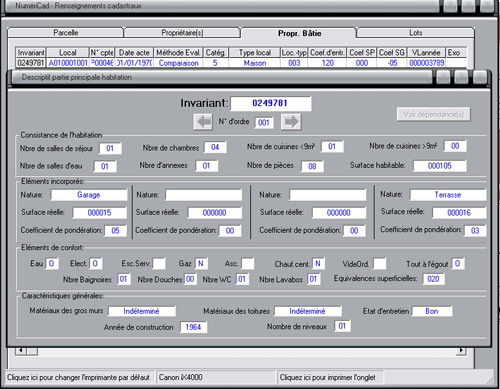Click the Matériaux des toitures field

coord(308,311)
